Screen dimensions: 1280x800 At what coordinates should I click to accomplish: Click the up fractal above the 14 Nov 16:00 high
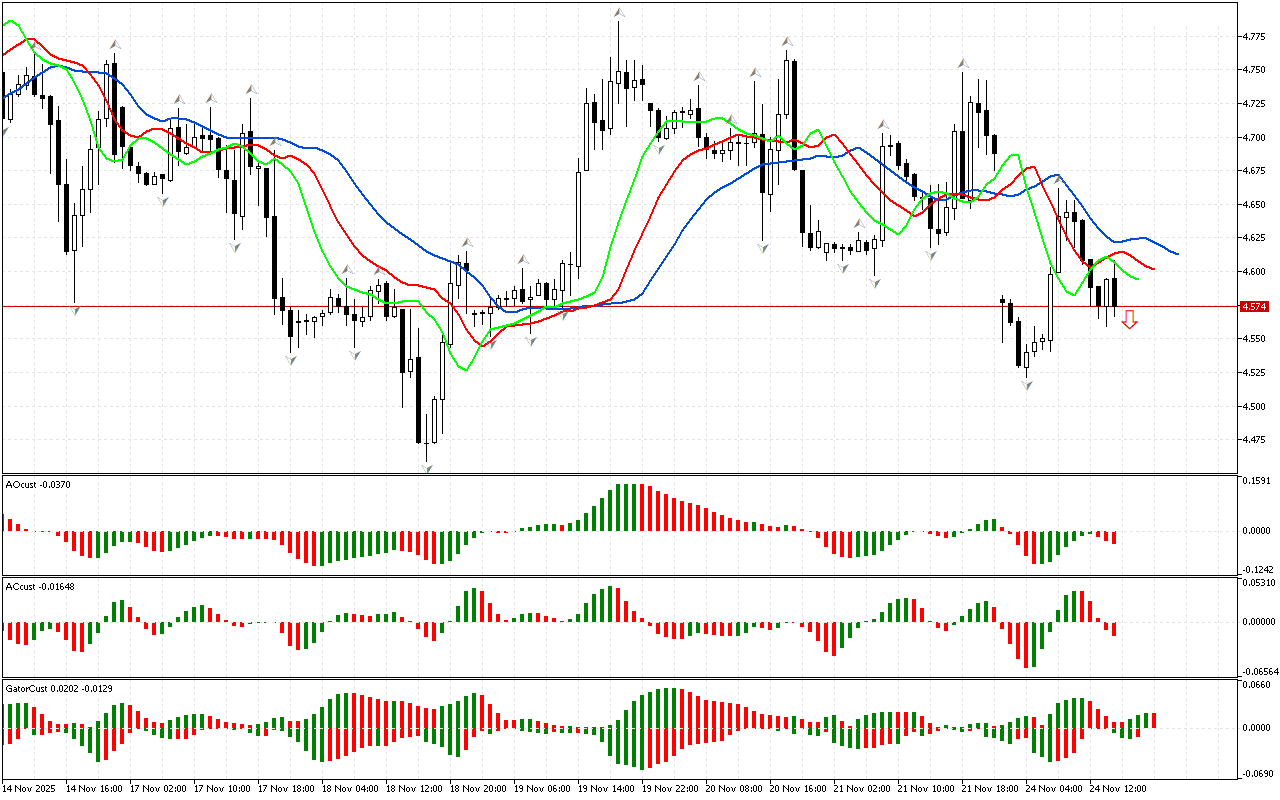pyautogui.click(x=115, y=45)
